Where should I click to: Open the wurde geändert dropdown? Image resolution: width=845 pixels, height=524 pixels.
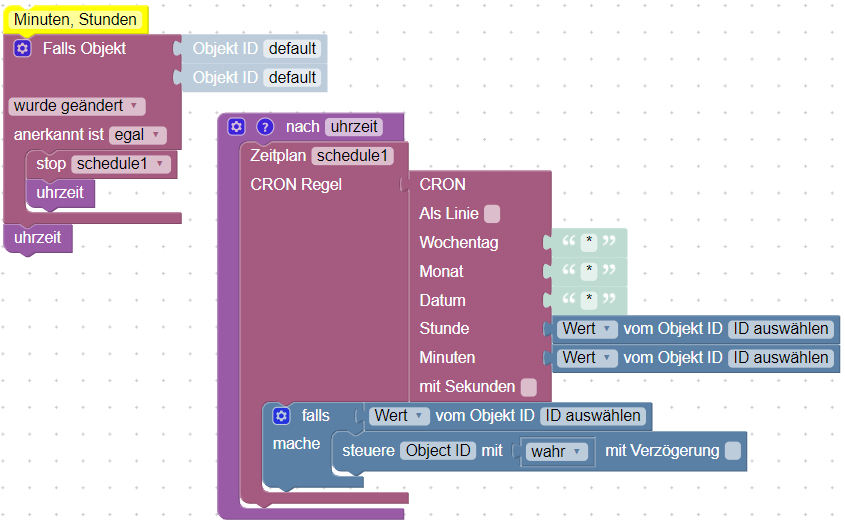pyautogui.click(x=77, y=106)
